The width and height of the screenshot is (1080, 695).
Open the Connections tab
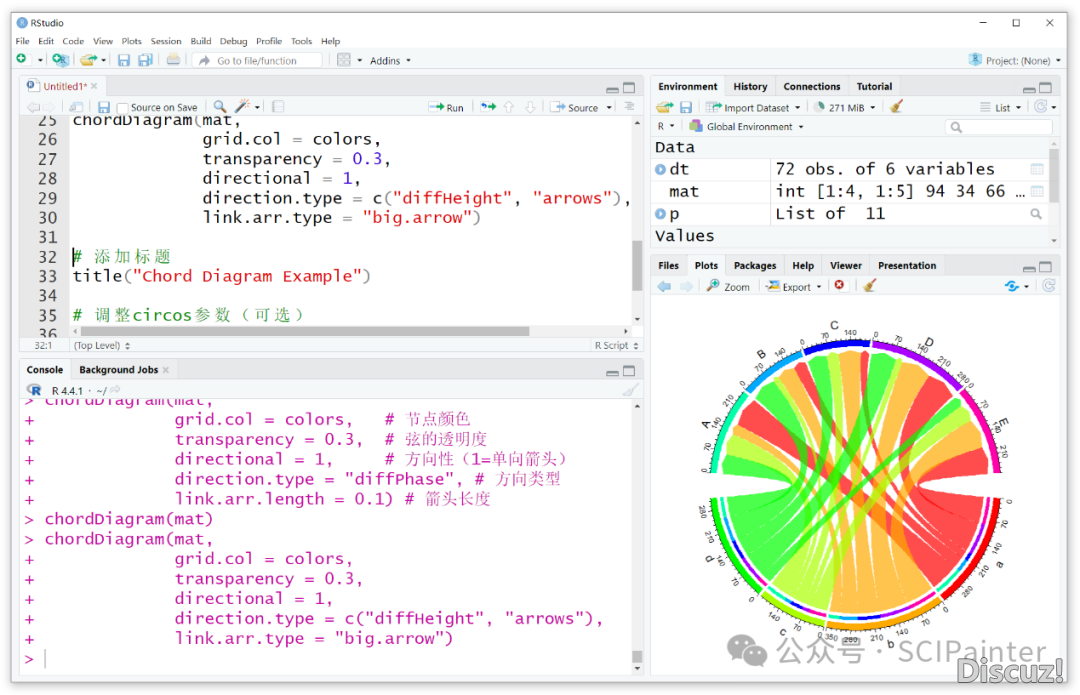tap(811, 86)
